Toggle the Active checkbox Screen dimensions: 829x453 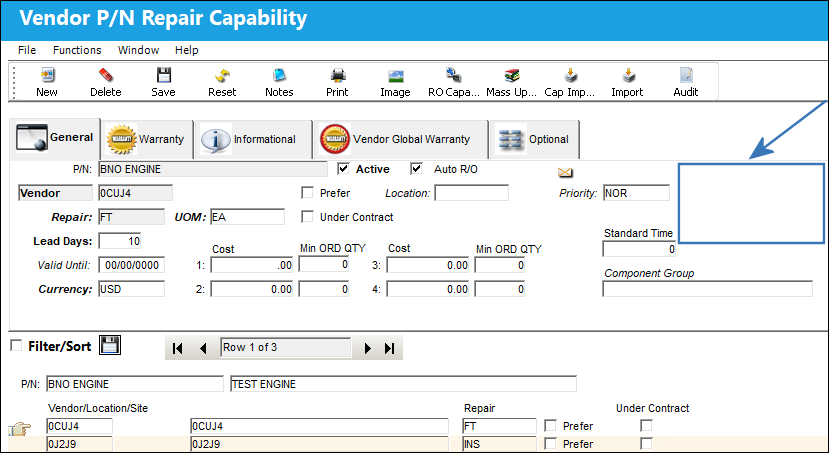click(x=344, y=169)
